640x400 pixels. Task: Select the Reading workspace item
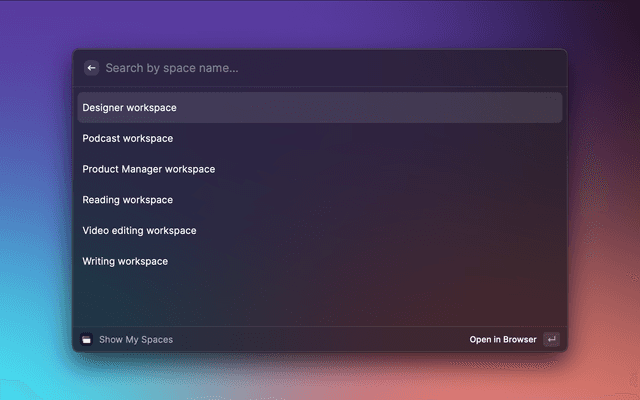(320, 200)
